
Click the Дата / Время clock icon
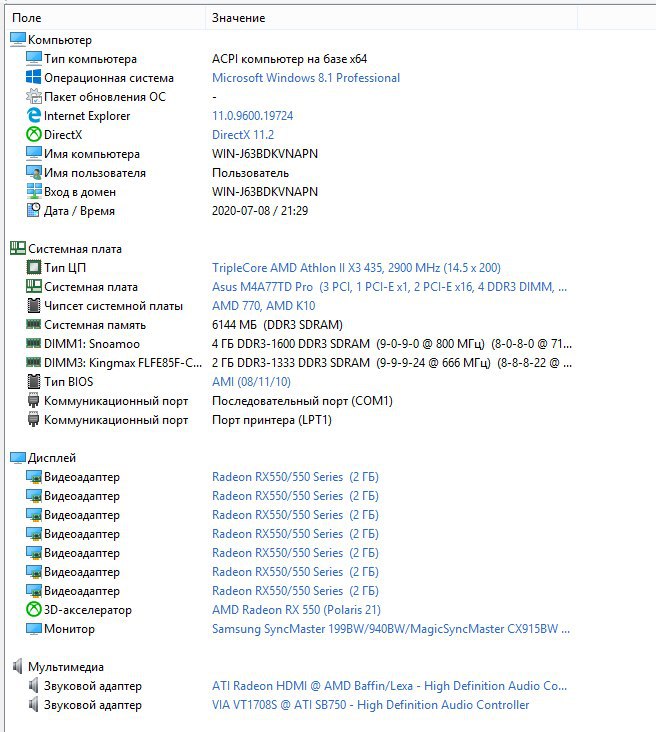pyautogui.click(x=34, y=211)
